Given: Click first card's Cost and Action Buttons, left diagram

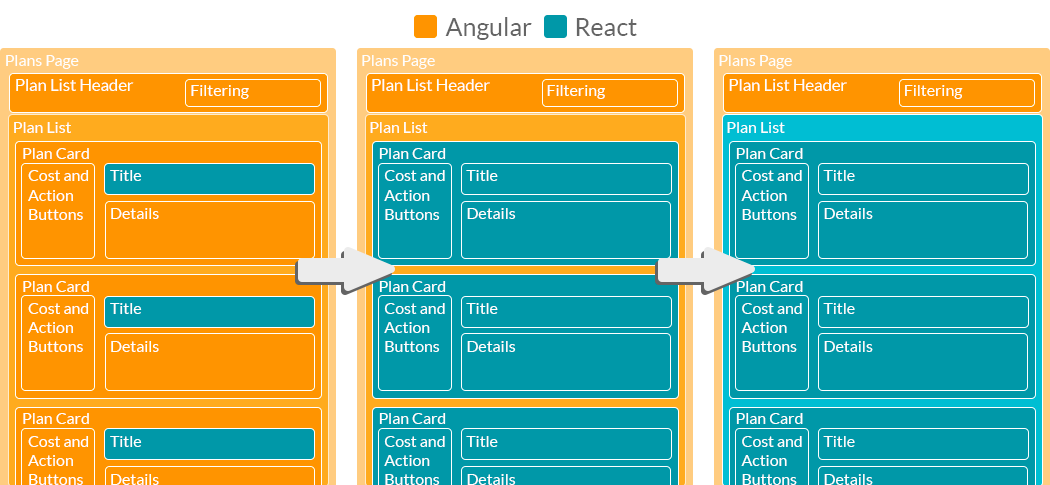Looking at the screenshot, I should [58, 211].
